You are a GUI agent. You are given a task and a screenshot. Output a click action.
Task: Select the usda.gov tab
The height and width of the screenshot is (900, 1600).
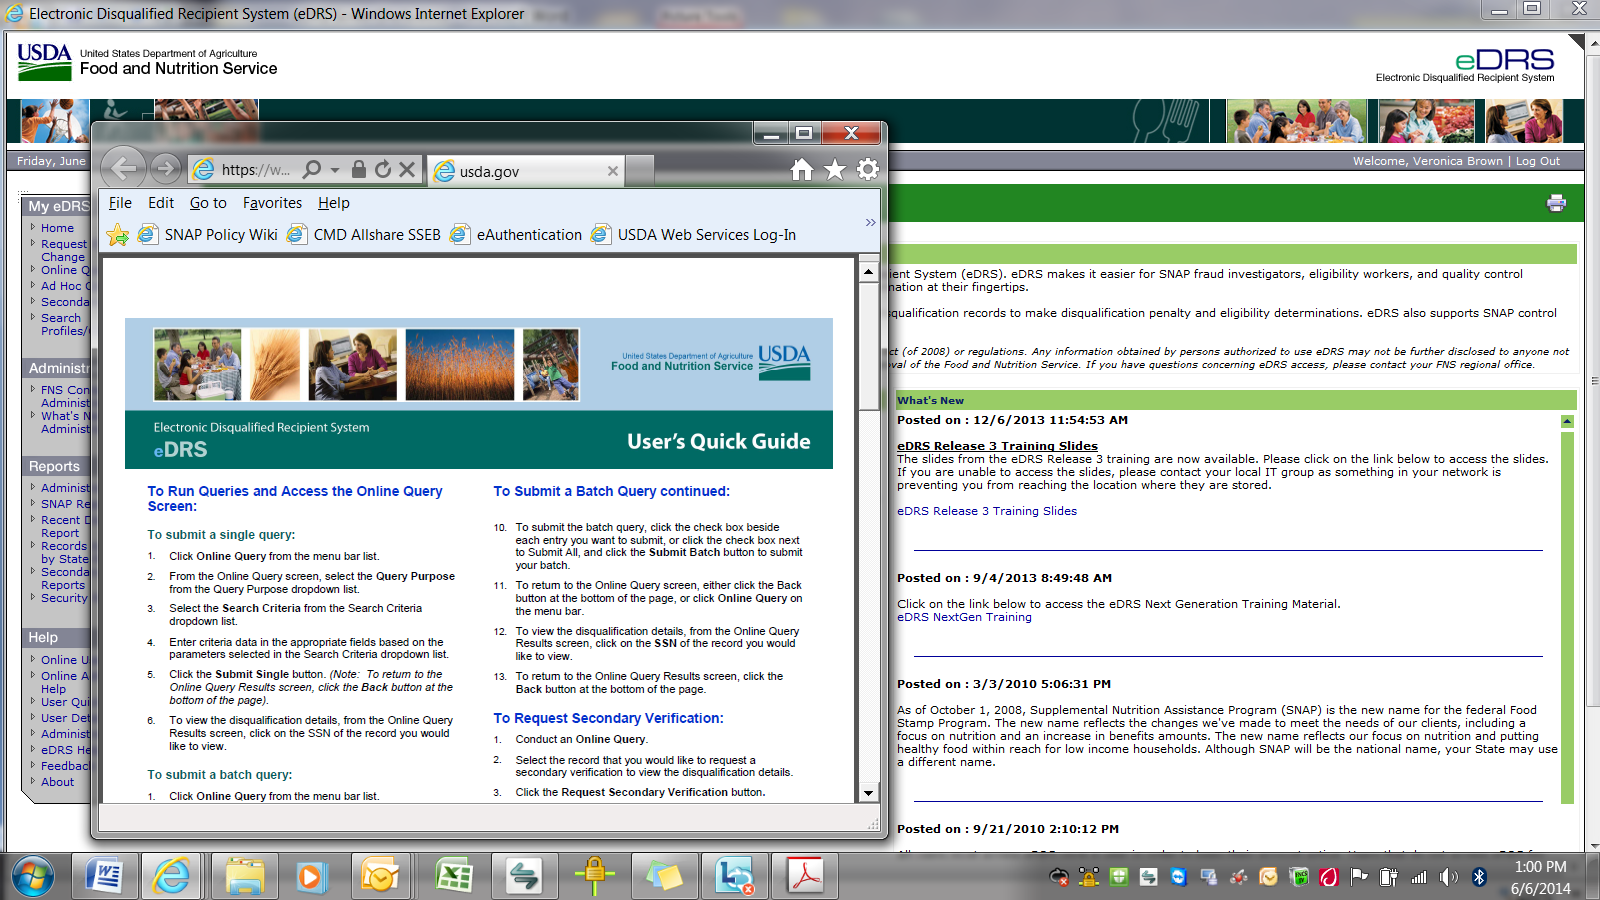tap(526, 171)
